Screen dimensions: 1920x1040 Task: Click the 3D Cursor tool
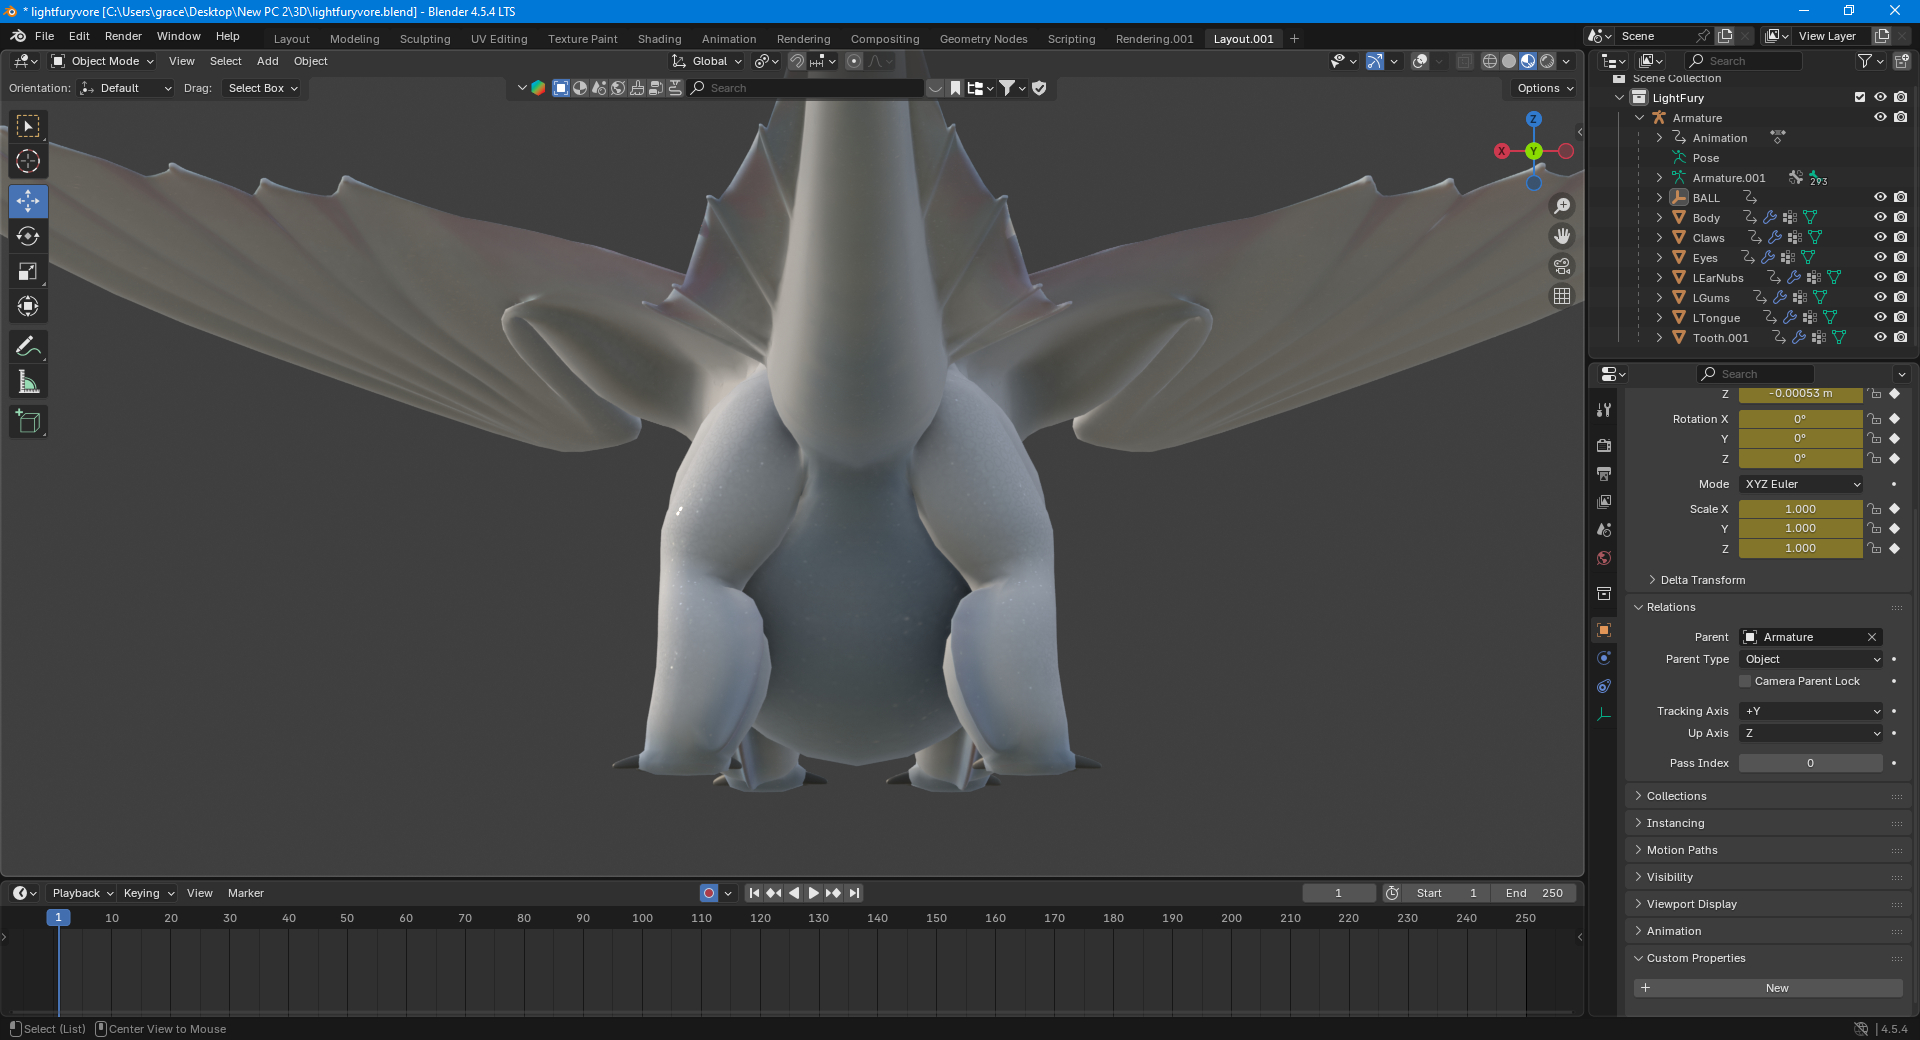click(28, 161)
